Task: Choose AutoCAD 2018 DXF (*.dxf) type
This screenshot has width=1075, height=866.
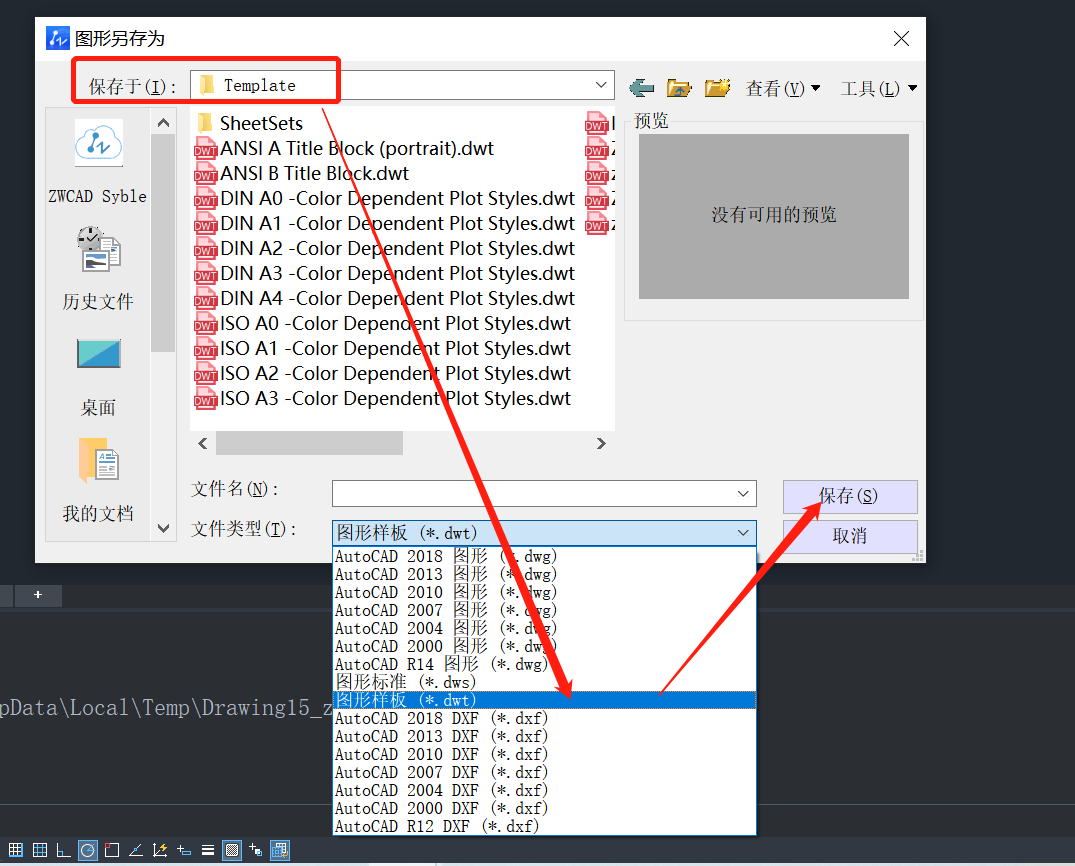Action: (544, 718)
